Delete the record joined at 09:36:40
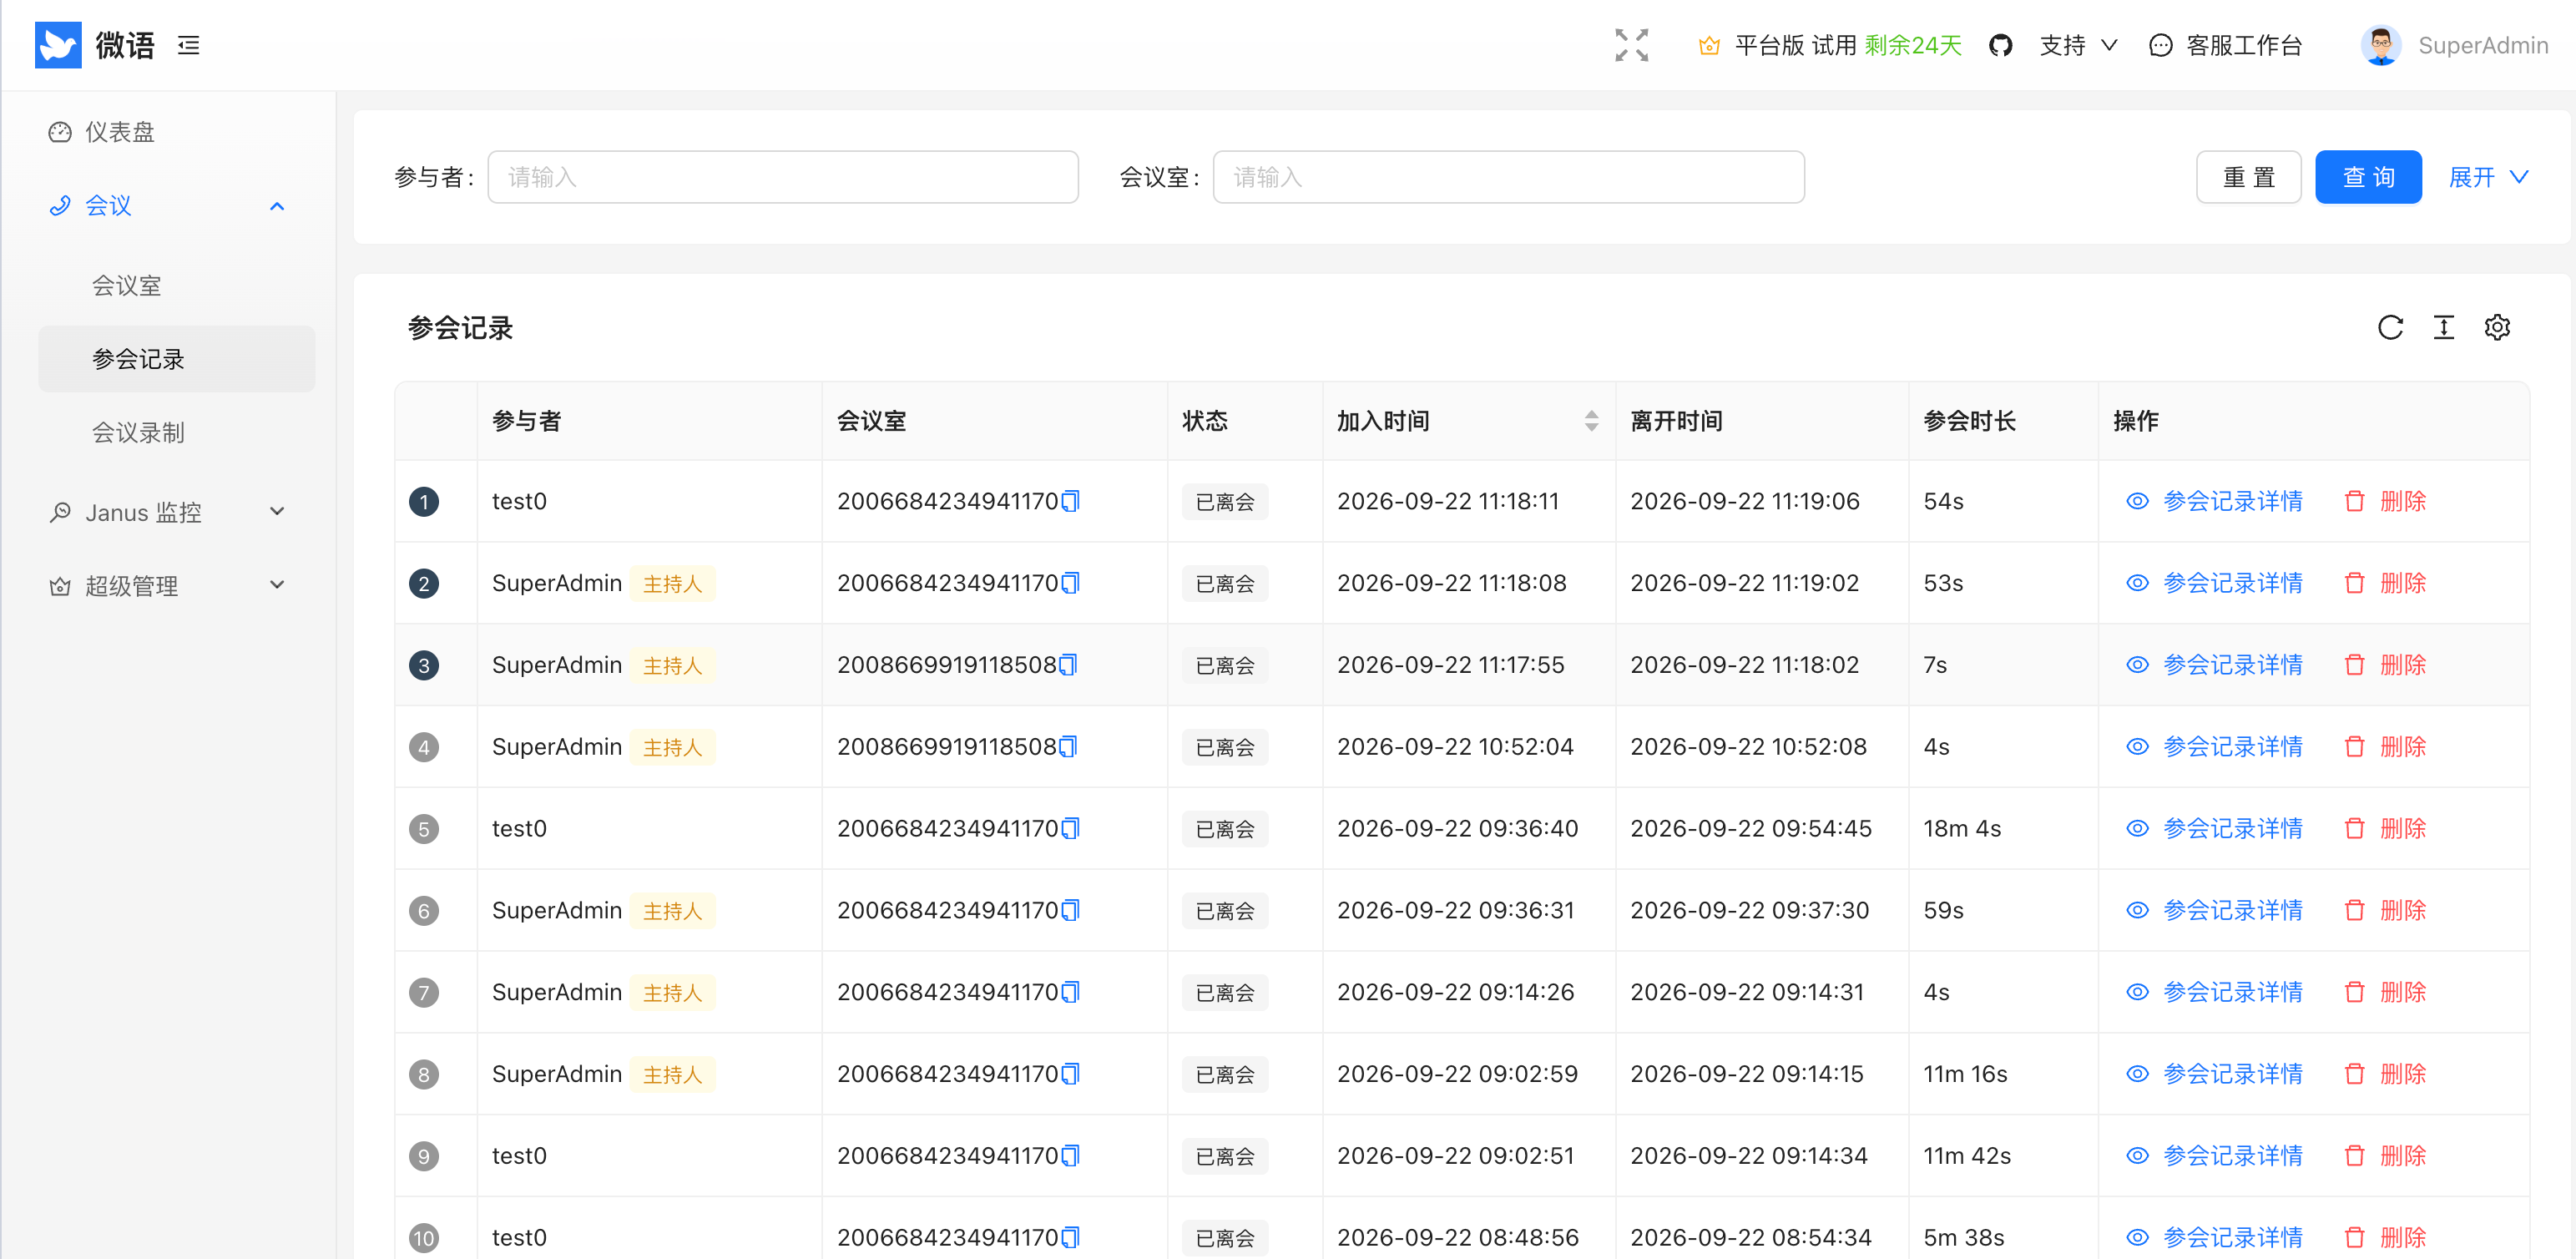 click(2385, 828)
